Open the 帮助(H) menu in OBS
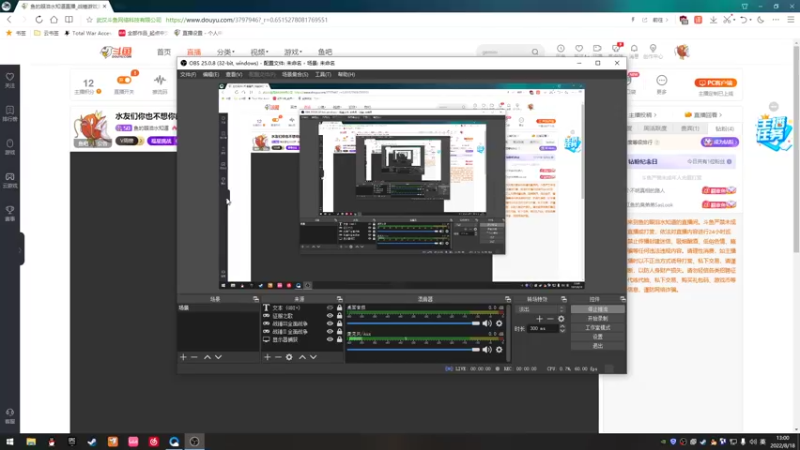This screenshot has height=450, width=800. tap(346, 74)
